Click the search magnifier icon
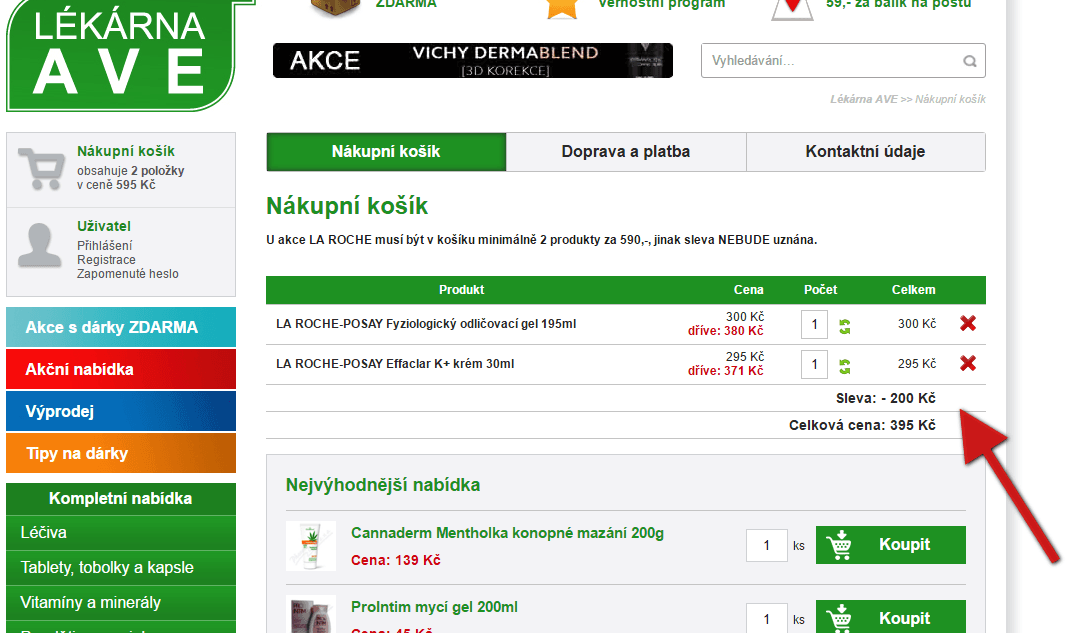This screenshot has height=633, width=1076. click(970, 61)
